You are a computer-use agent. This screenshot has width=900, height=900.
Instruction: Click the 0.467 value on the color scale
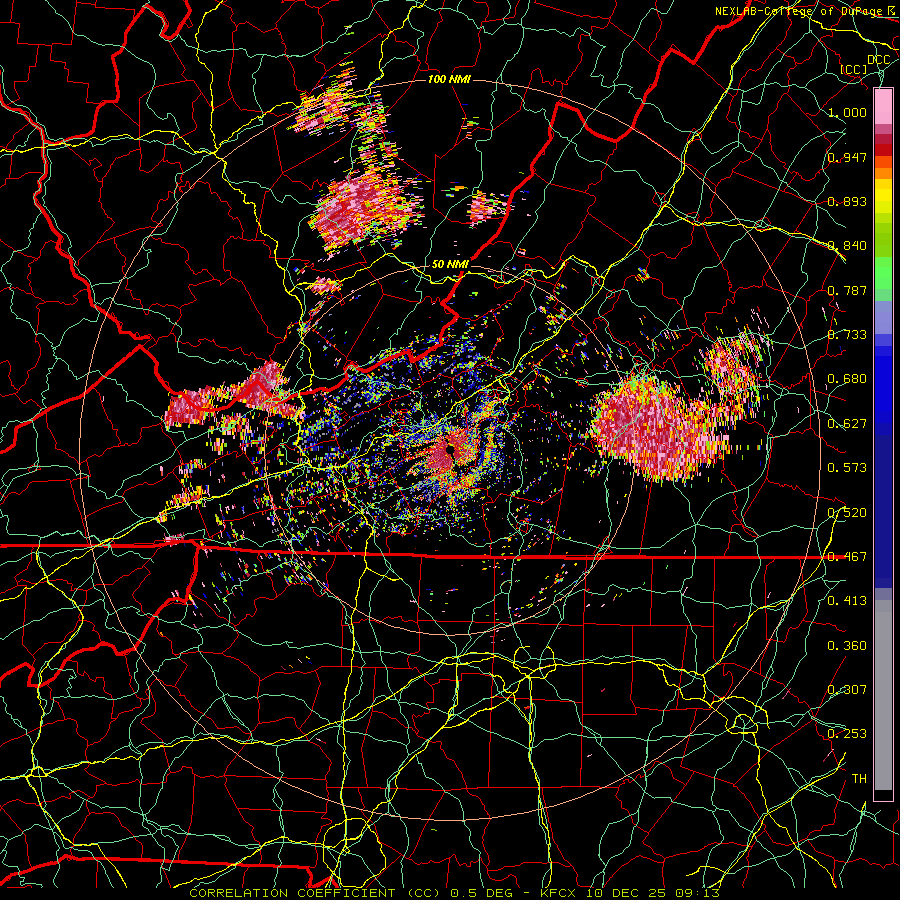point(847,557)
